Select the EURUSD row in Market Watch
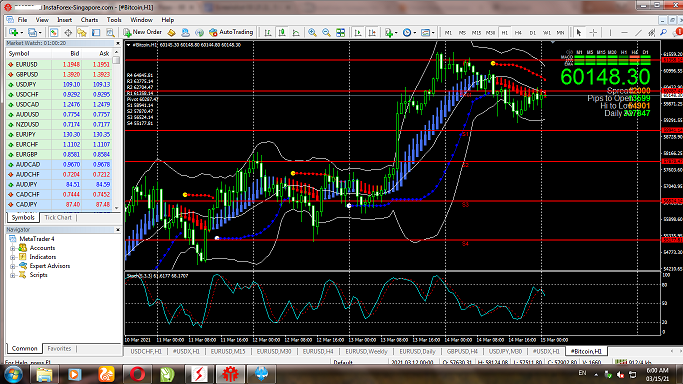Image resolution: width=683 pixels, height=384 pixels. 59,64
